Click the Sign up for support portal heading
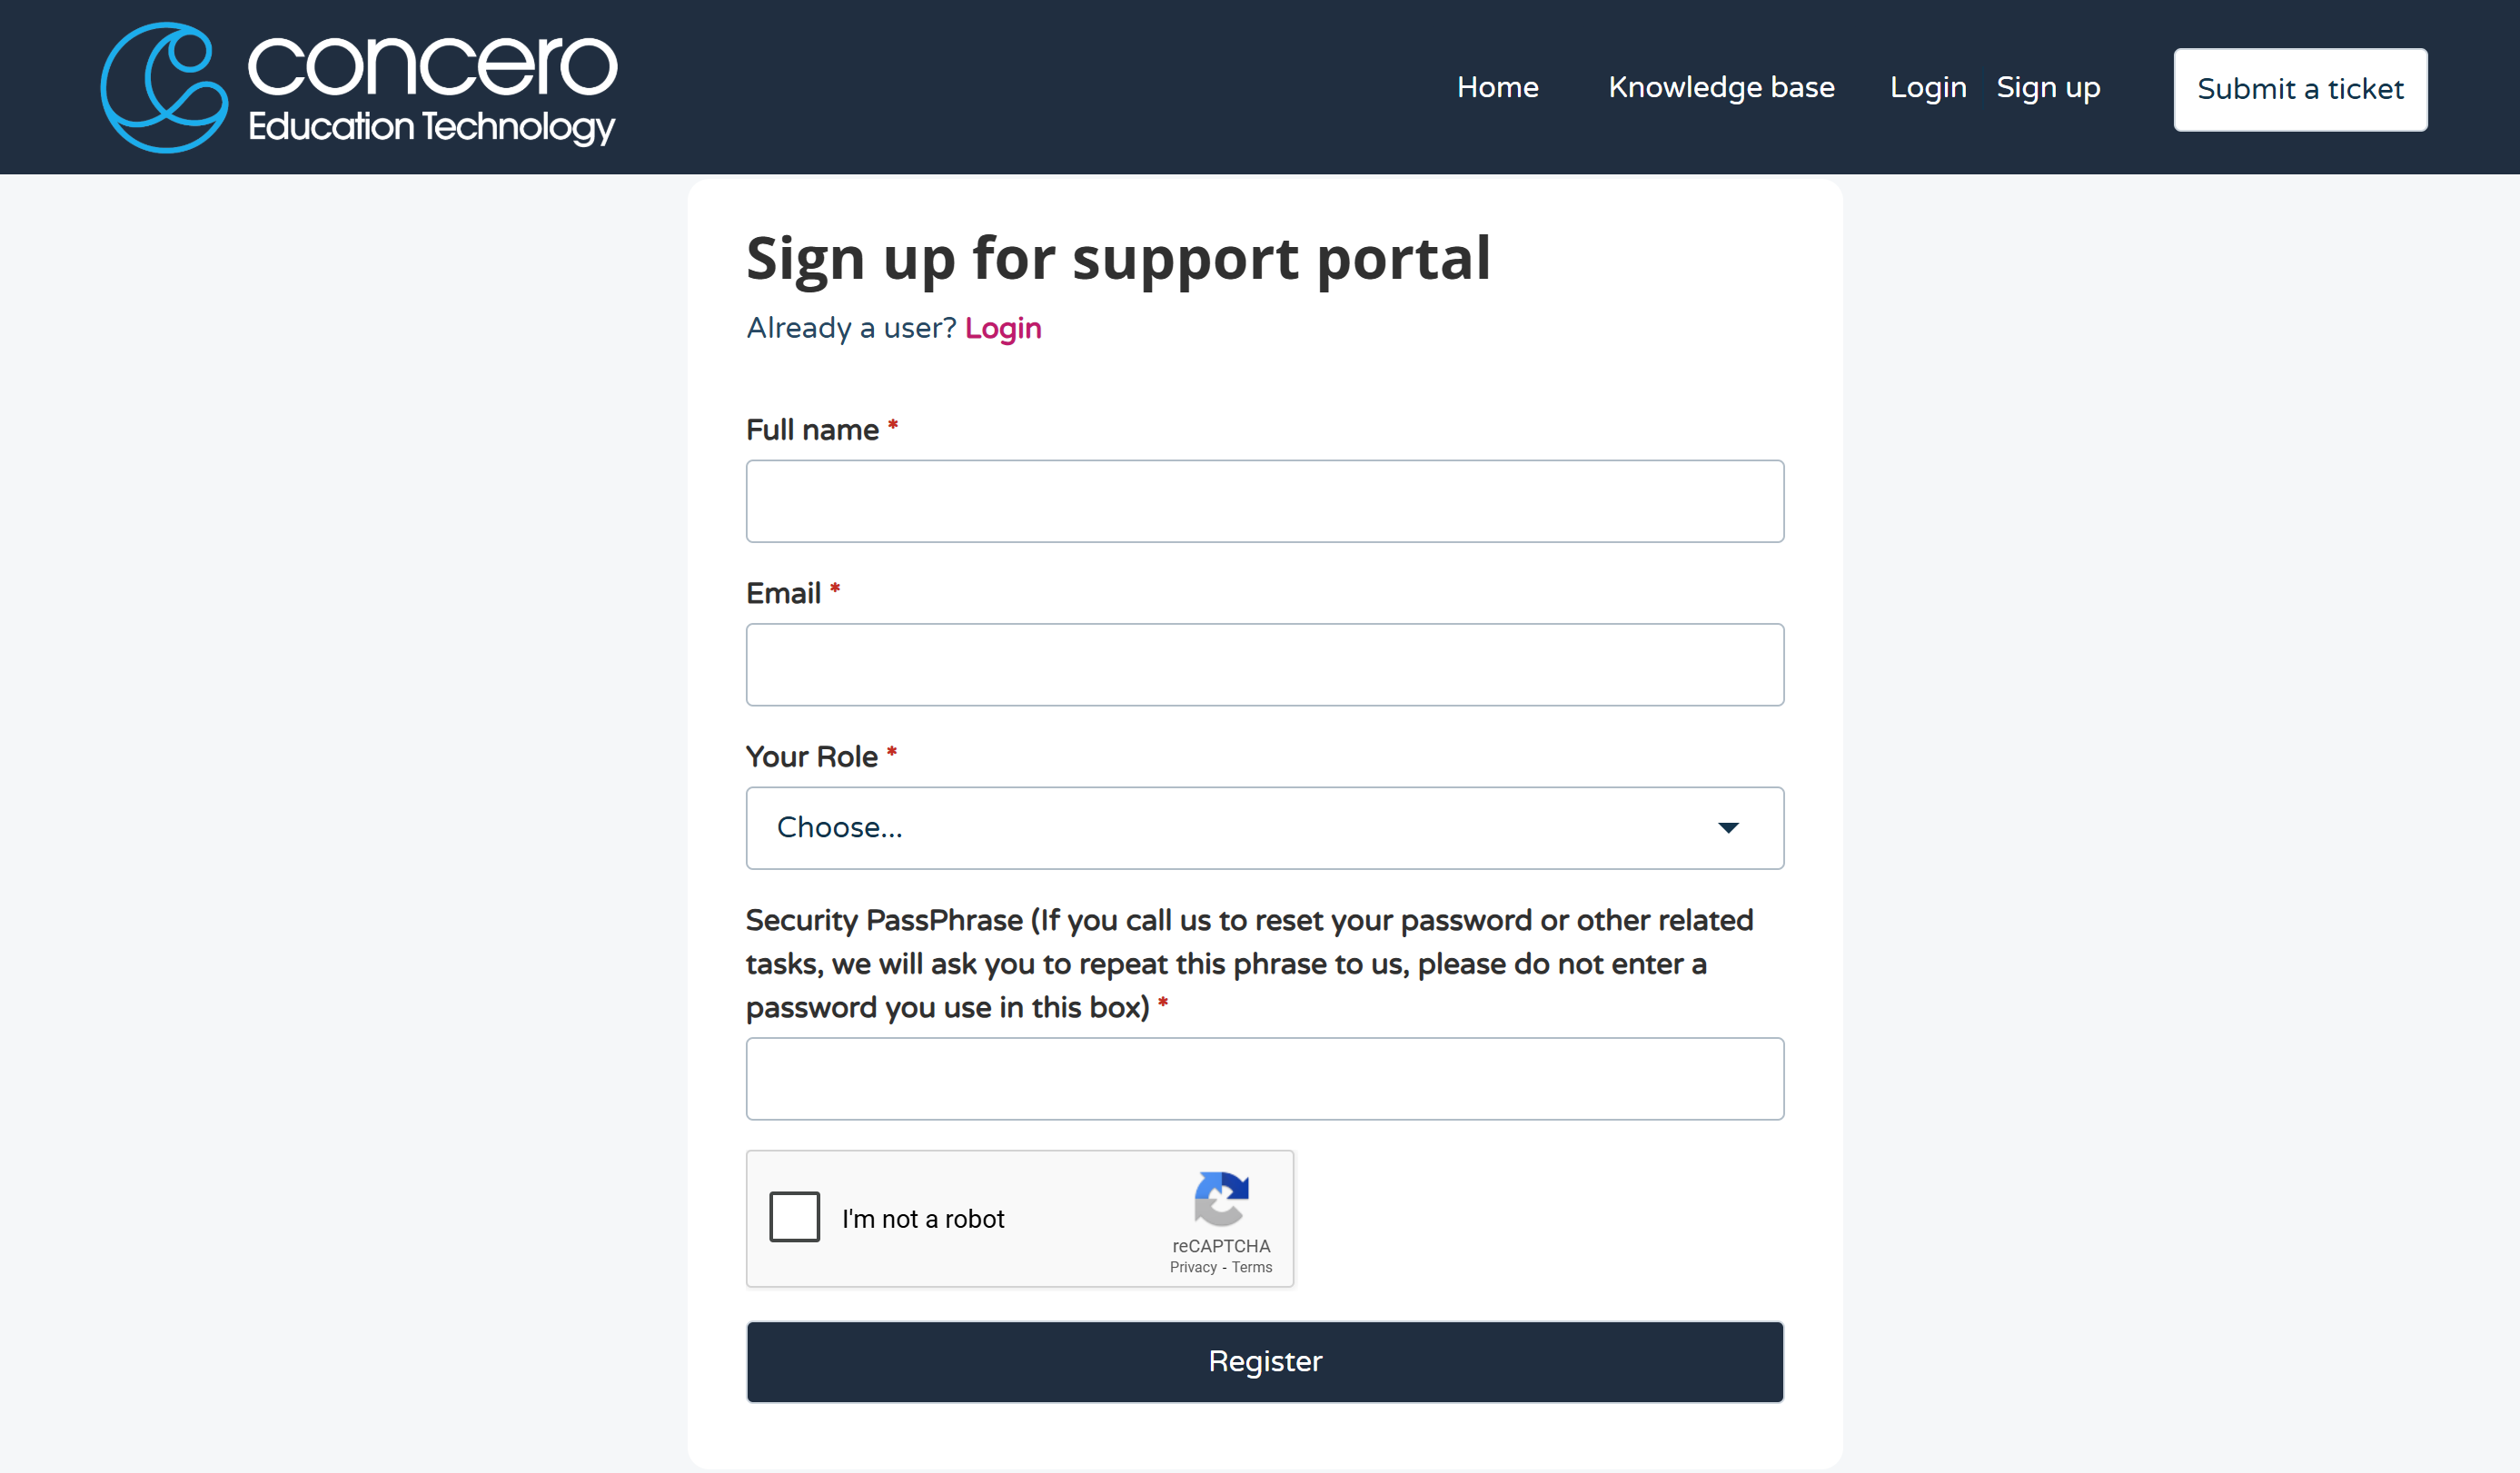Viewport: 2520px width, 1473px height. click(1118, 259)
